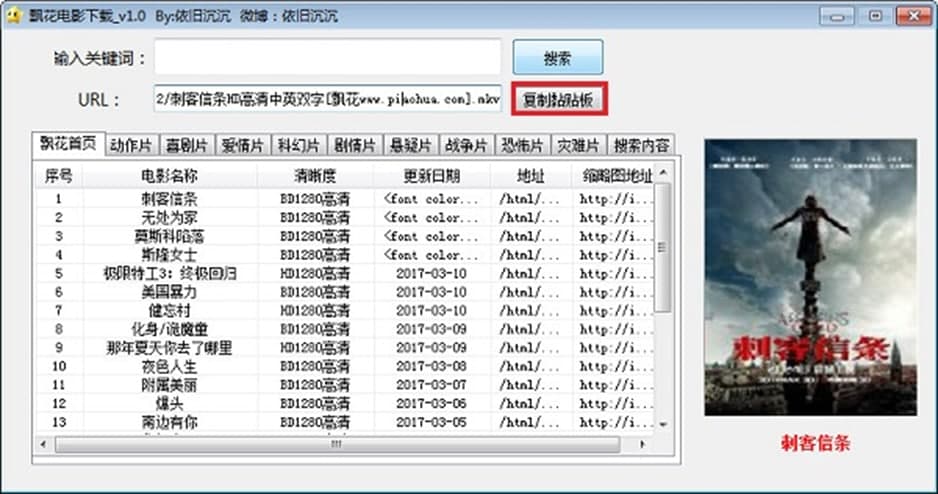Select the 无处为家 movie row
The width and height of the screenshot is (938, 494).
[x=345, y=217]
